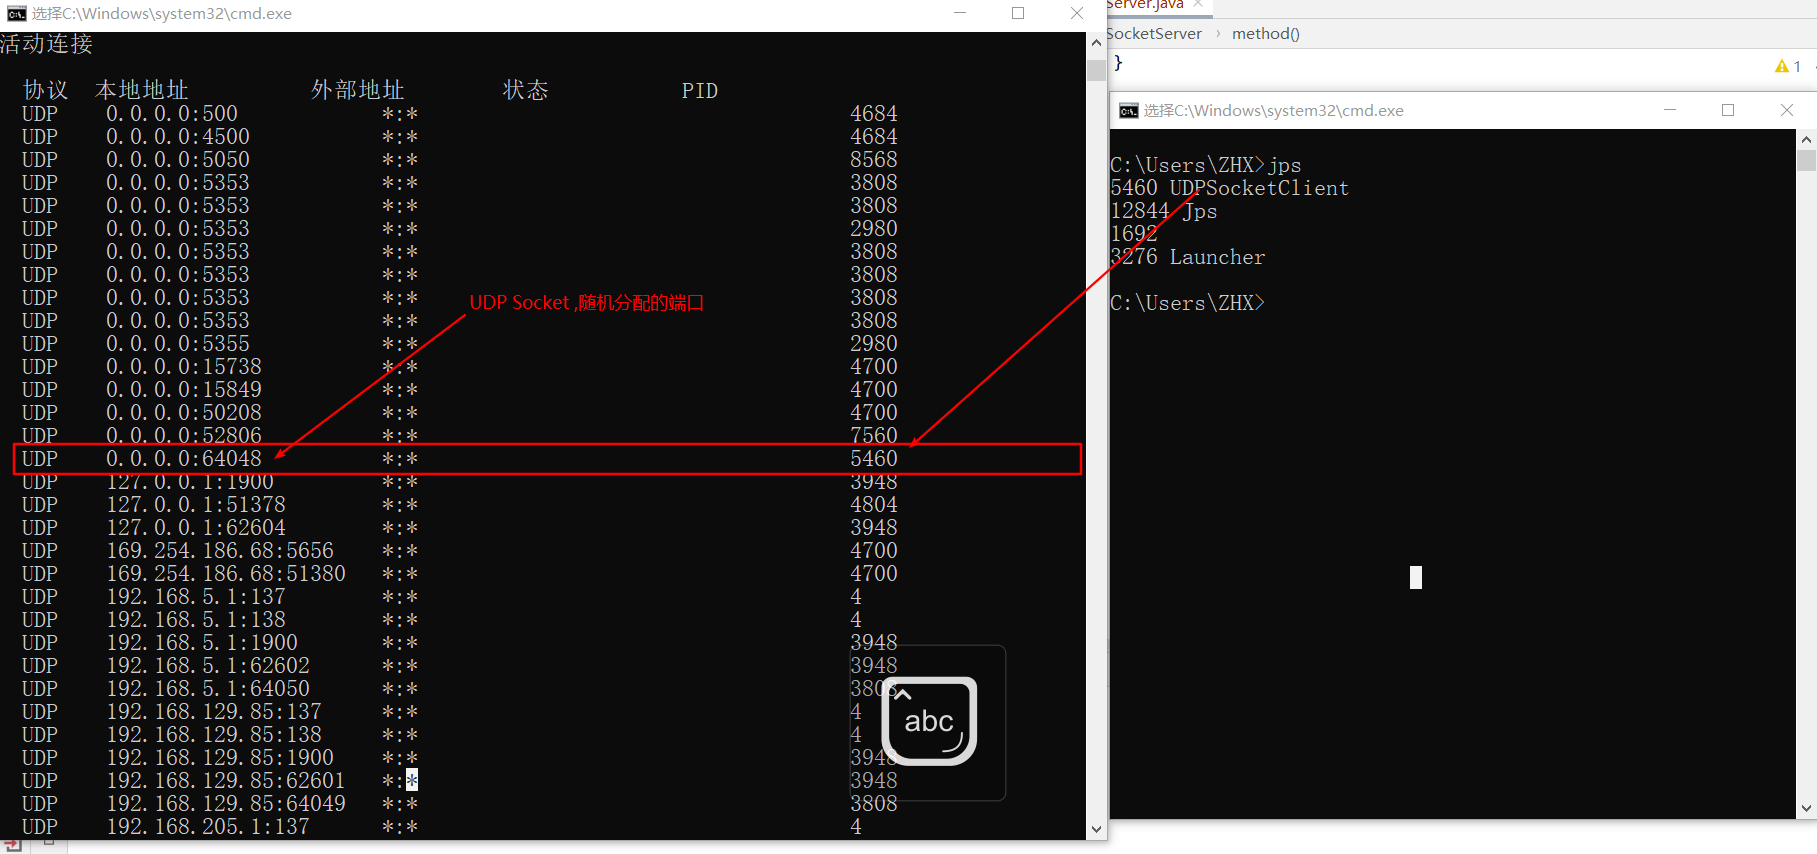
Task: Click the 1692 line in jps output
Action: (1134, 234)
